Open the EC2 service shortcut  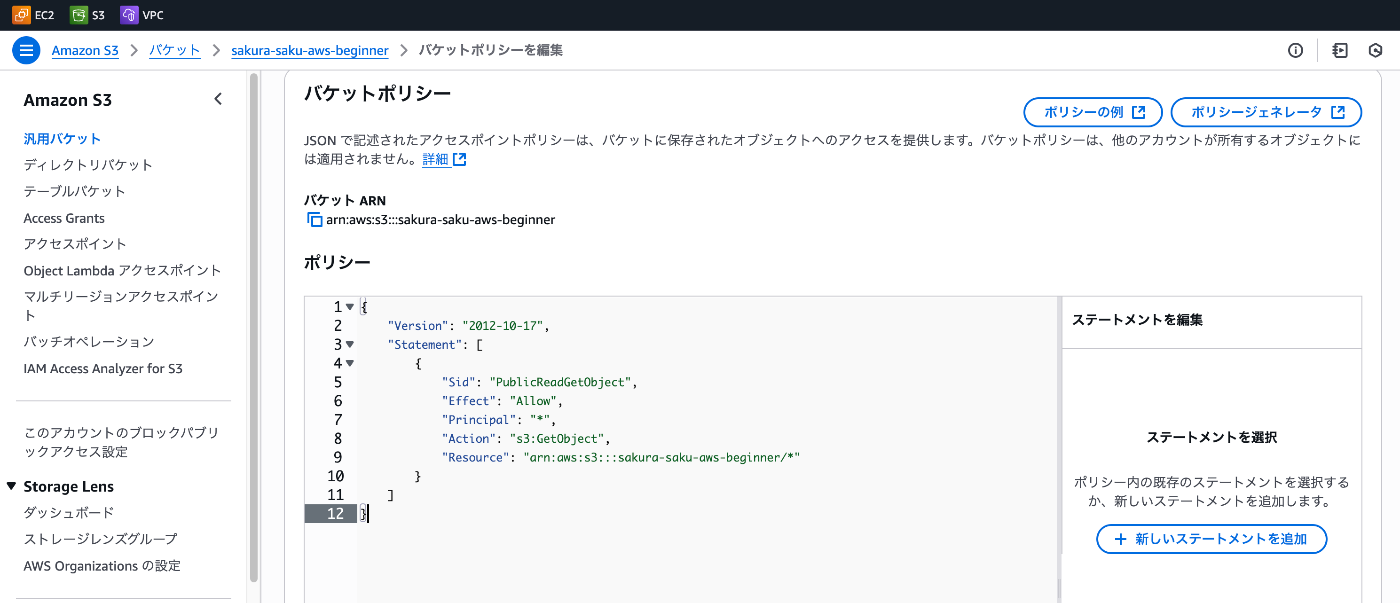pos(33,15)
